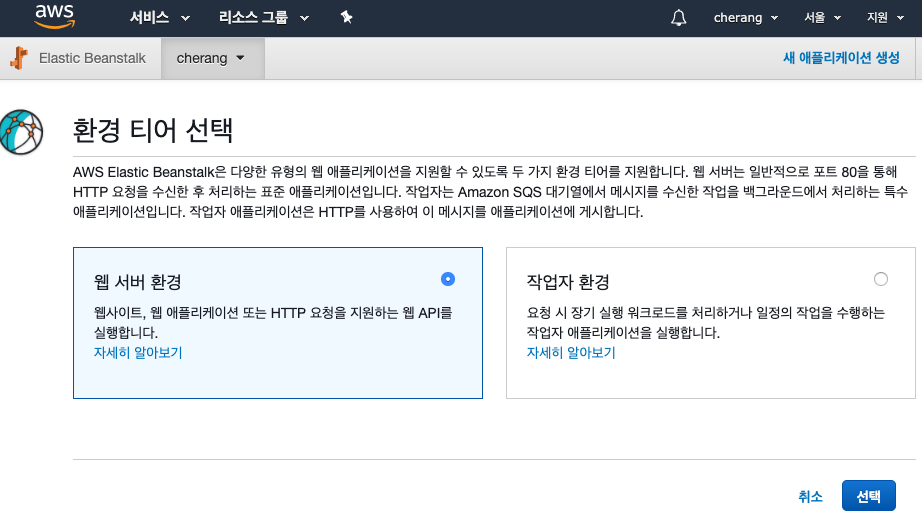Click the 작업자 환경 card title
This screenshot has width=922, height=531.
568,282
